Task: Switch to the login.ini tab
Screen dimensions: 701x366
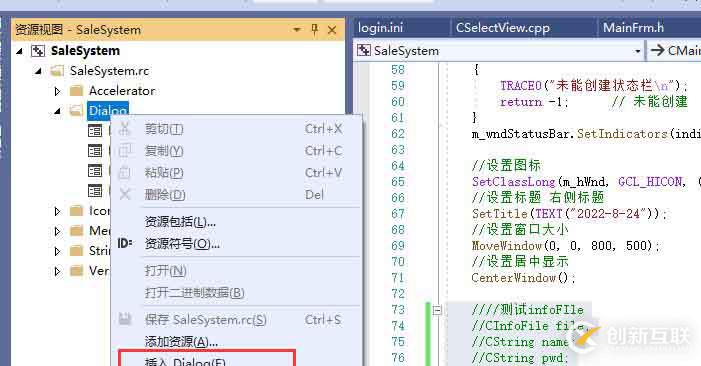Action: click(380, 28)
